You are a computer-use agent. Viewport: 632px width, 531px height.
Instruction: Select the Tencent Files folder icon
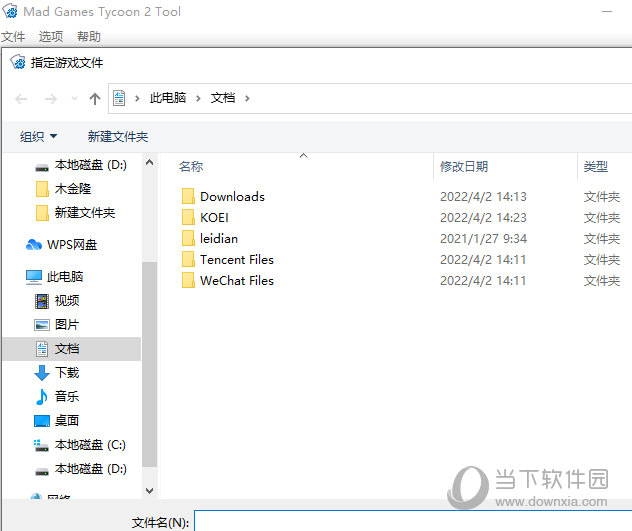pyautogui.click(x=188, y=259)
